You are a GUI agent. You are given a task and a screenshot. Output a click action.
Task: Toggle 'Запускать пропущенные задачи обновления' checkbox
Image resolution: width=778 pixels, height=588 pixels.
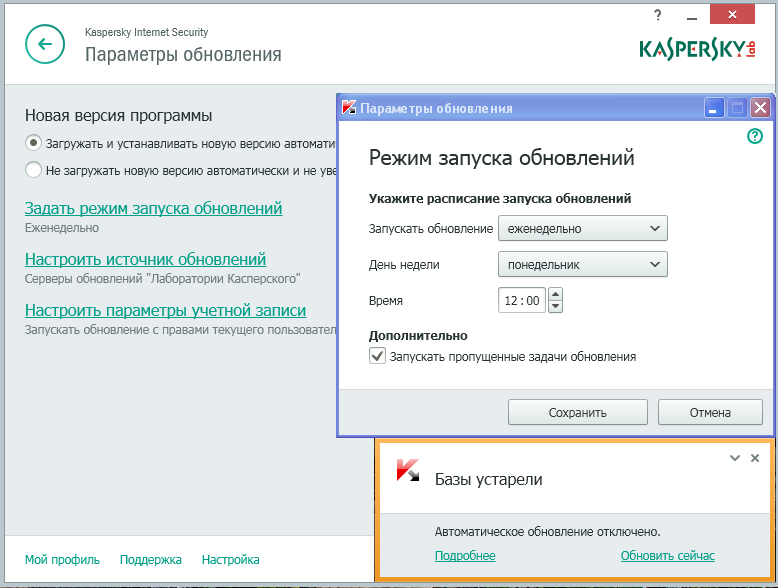coord(377,356)
